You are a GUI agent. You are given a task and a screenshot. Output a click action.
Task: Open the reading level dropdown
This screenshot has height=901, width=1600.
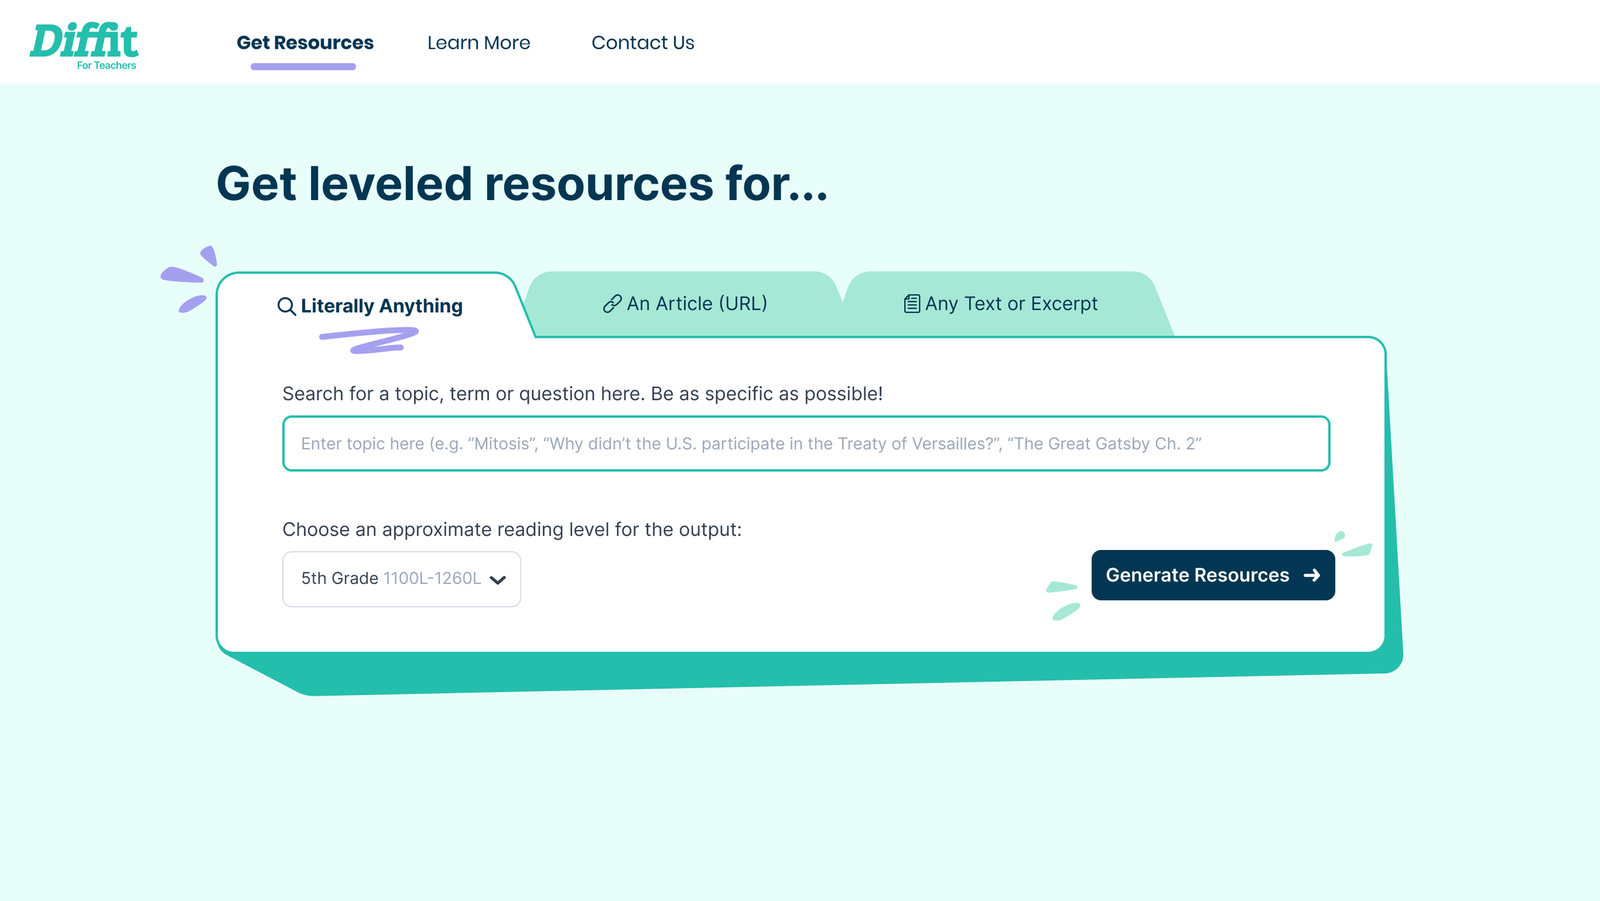[401, 579]
